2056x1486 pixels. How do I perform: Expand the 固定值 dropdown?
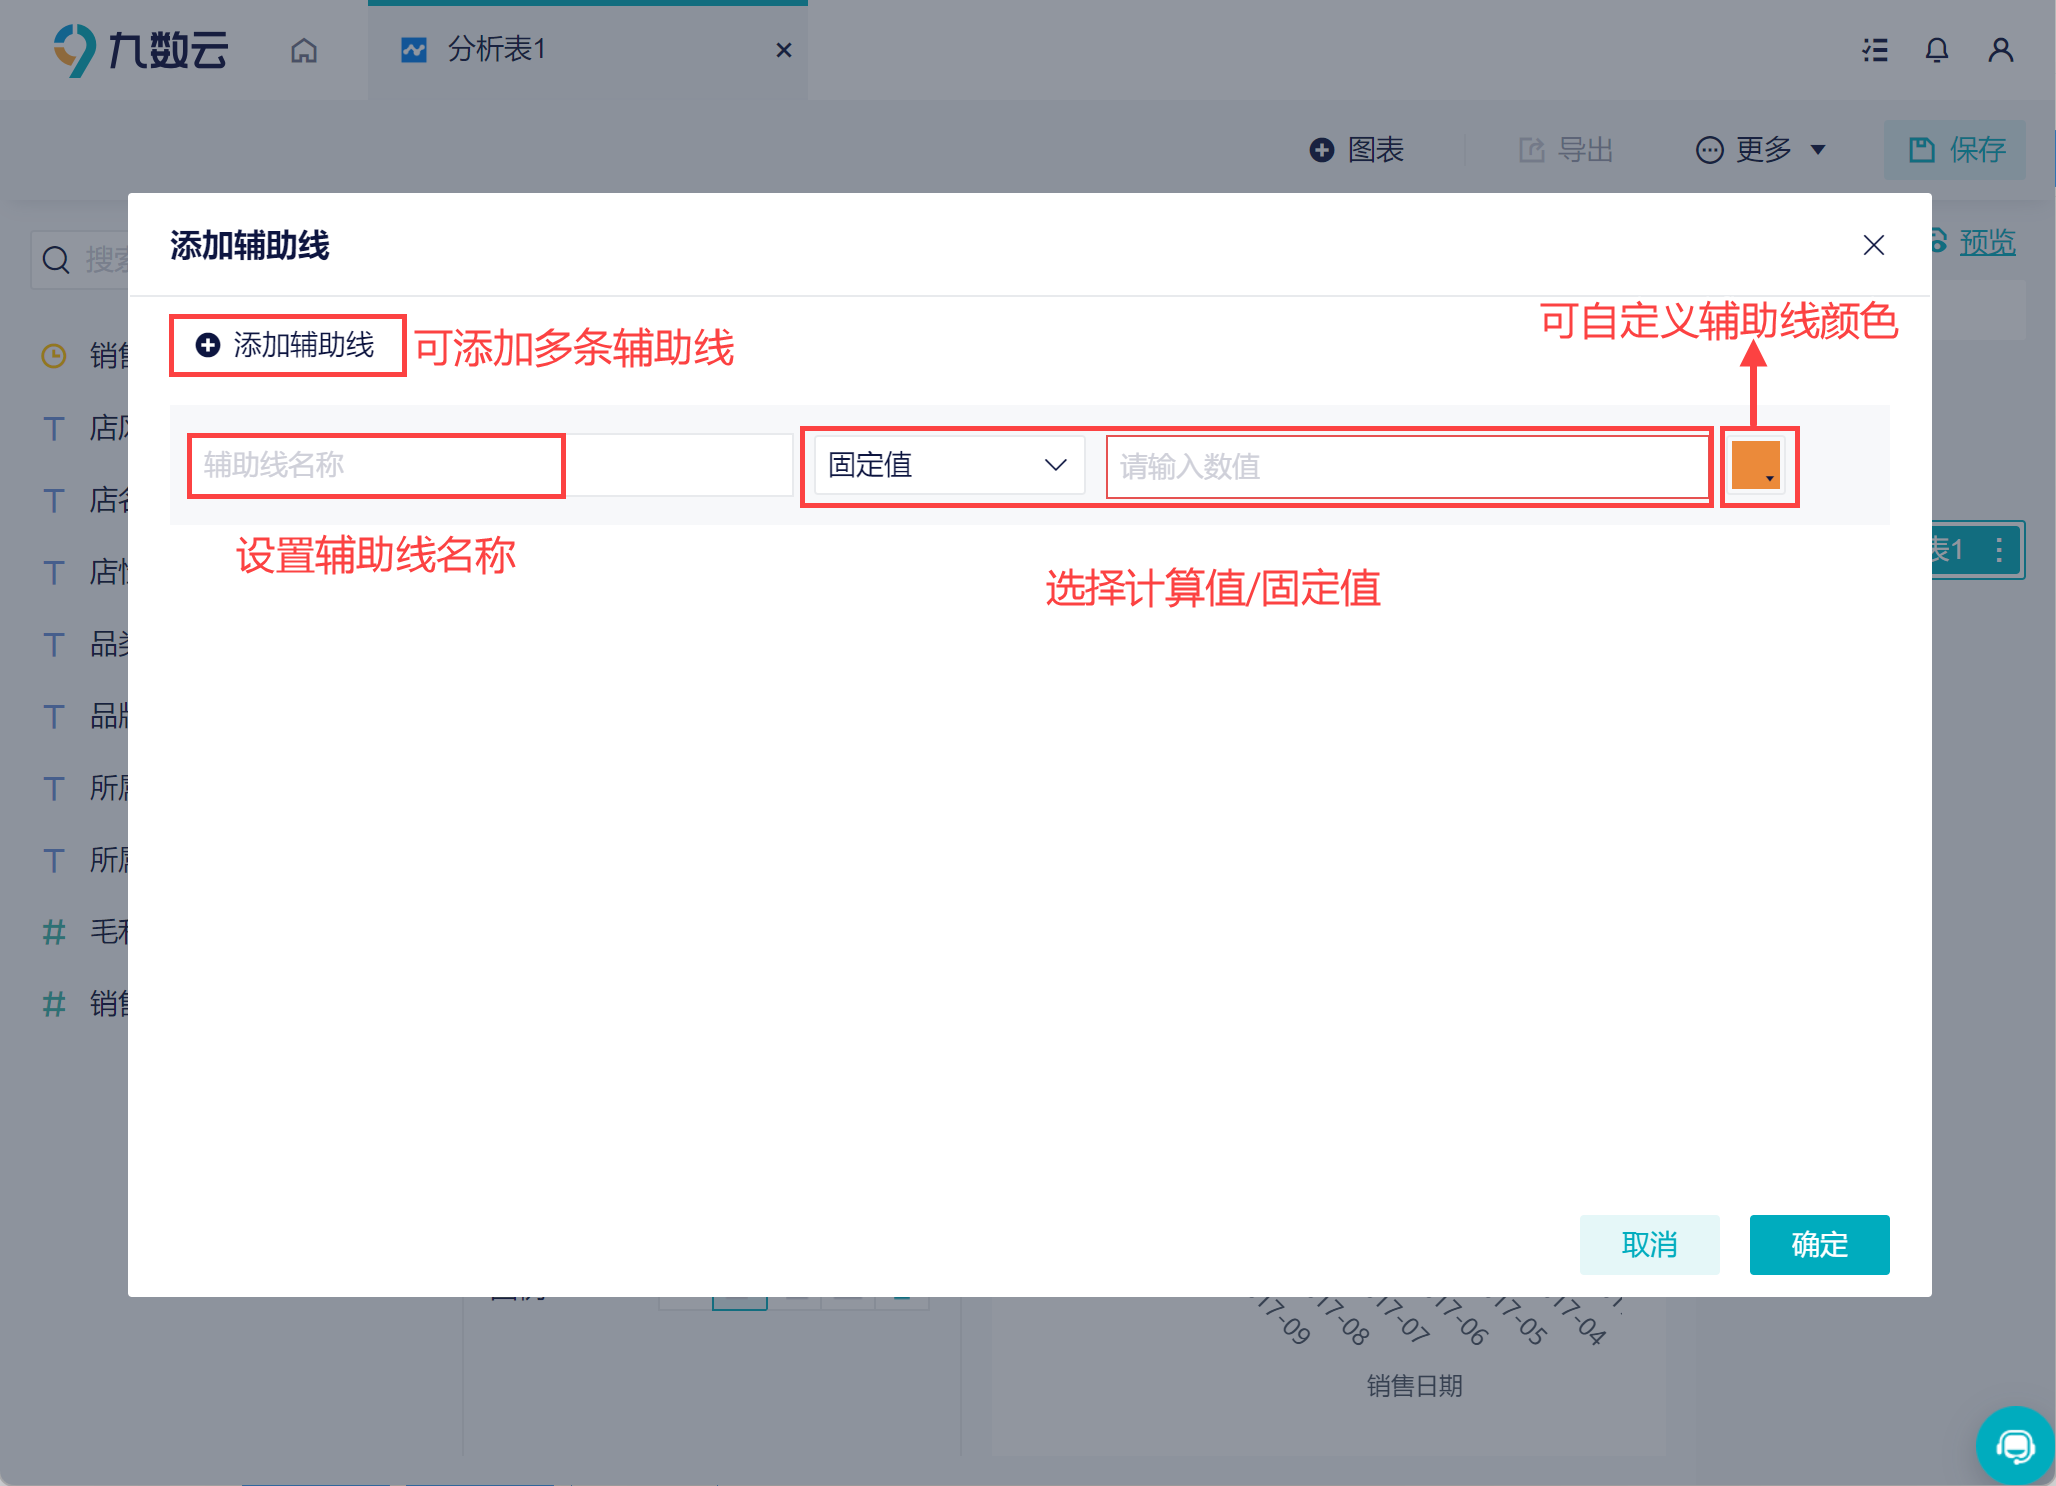coord(948,465)
